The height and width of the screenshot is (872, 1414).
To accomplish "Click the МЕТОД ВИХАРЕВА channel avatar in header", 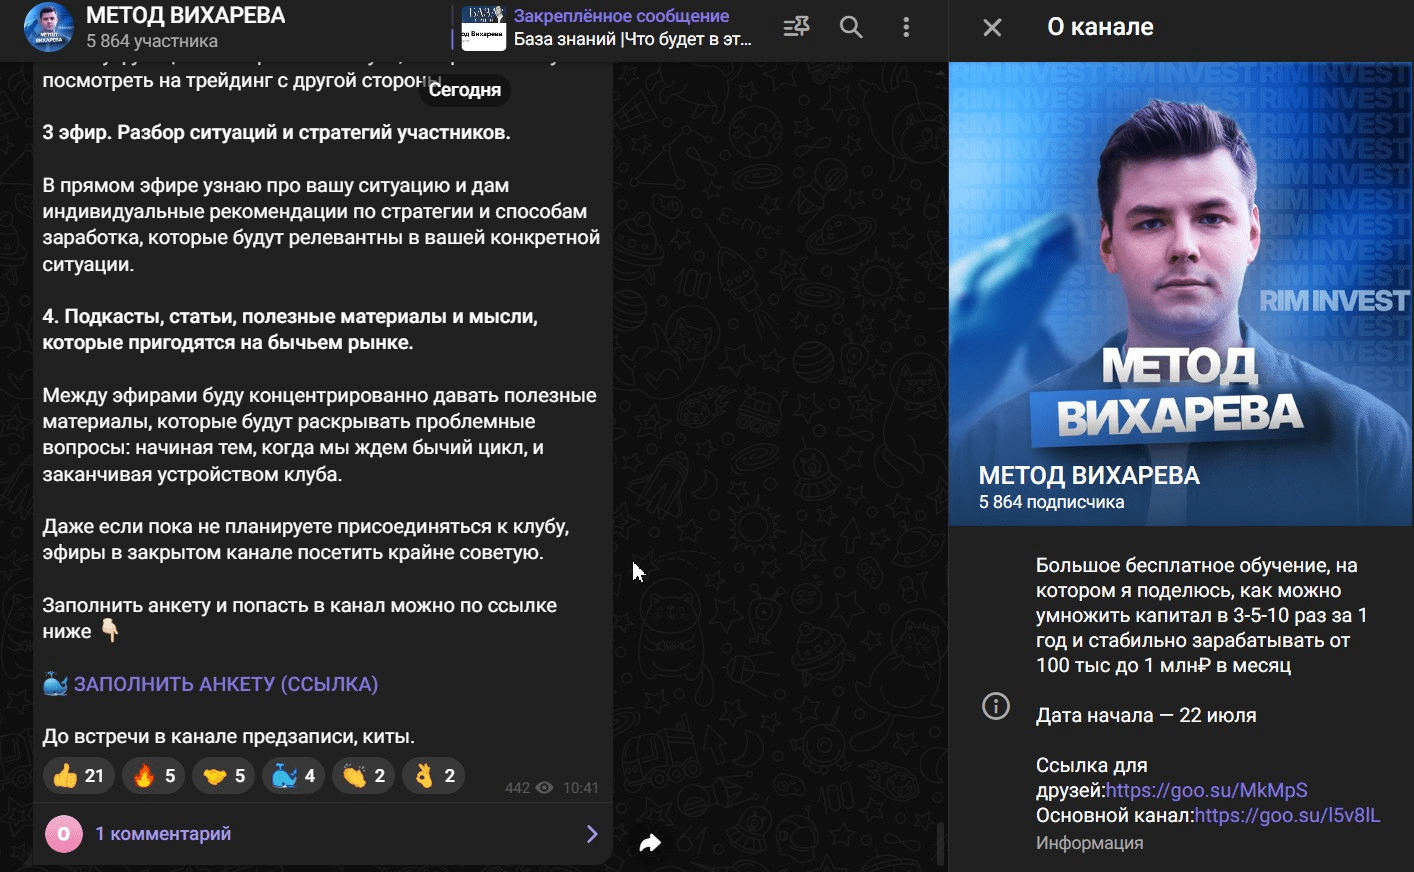I will point(48,27).
